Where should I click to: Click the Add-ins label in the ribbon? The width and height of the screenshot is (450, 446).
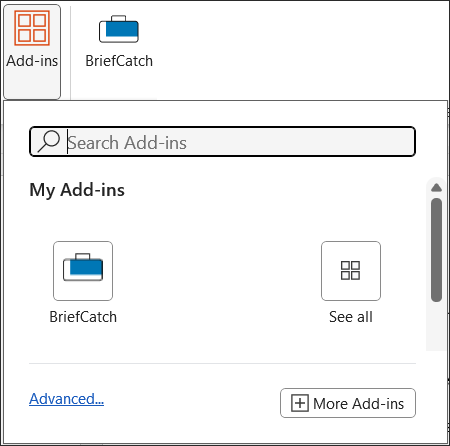tap(32, 61)
